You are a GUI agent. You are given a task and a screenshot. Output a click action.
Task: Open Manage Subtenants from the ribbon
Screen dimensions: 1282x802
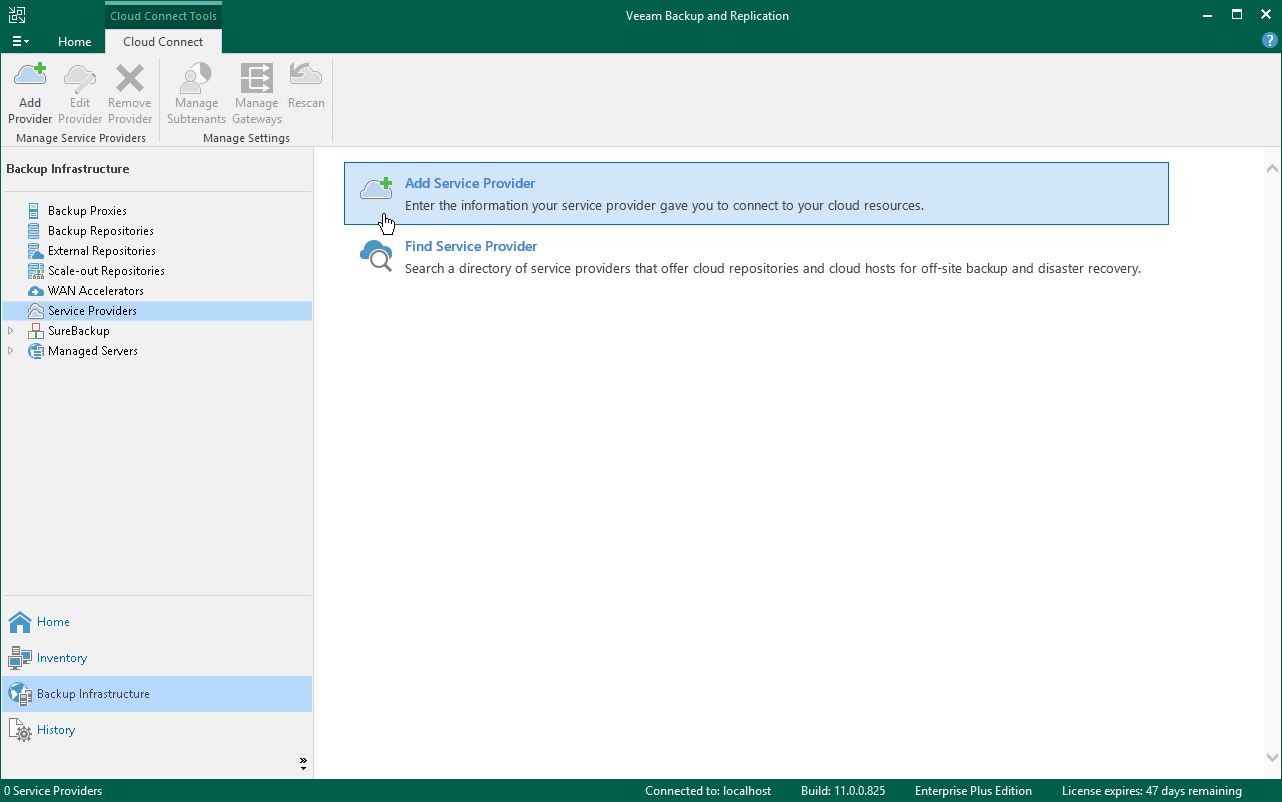[x=196, y=94]
